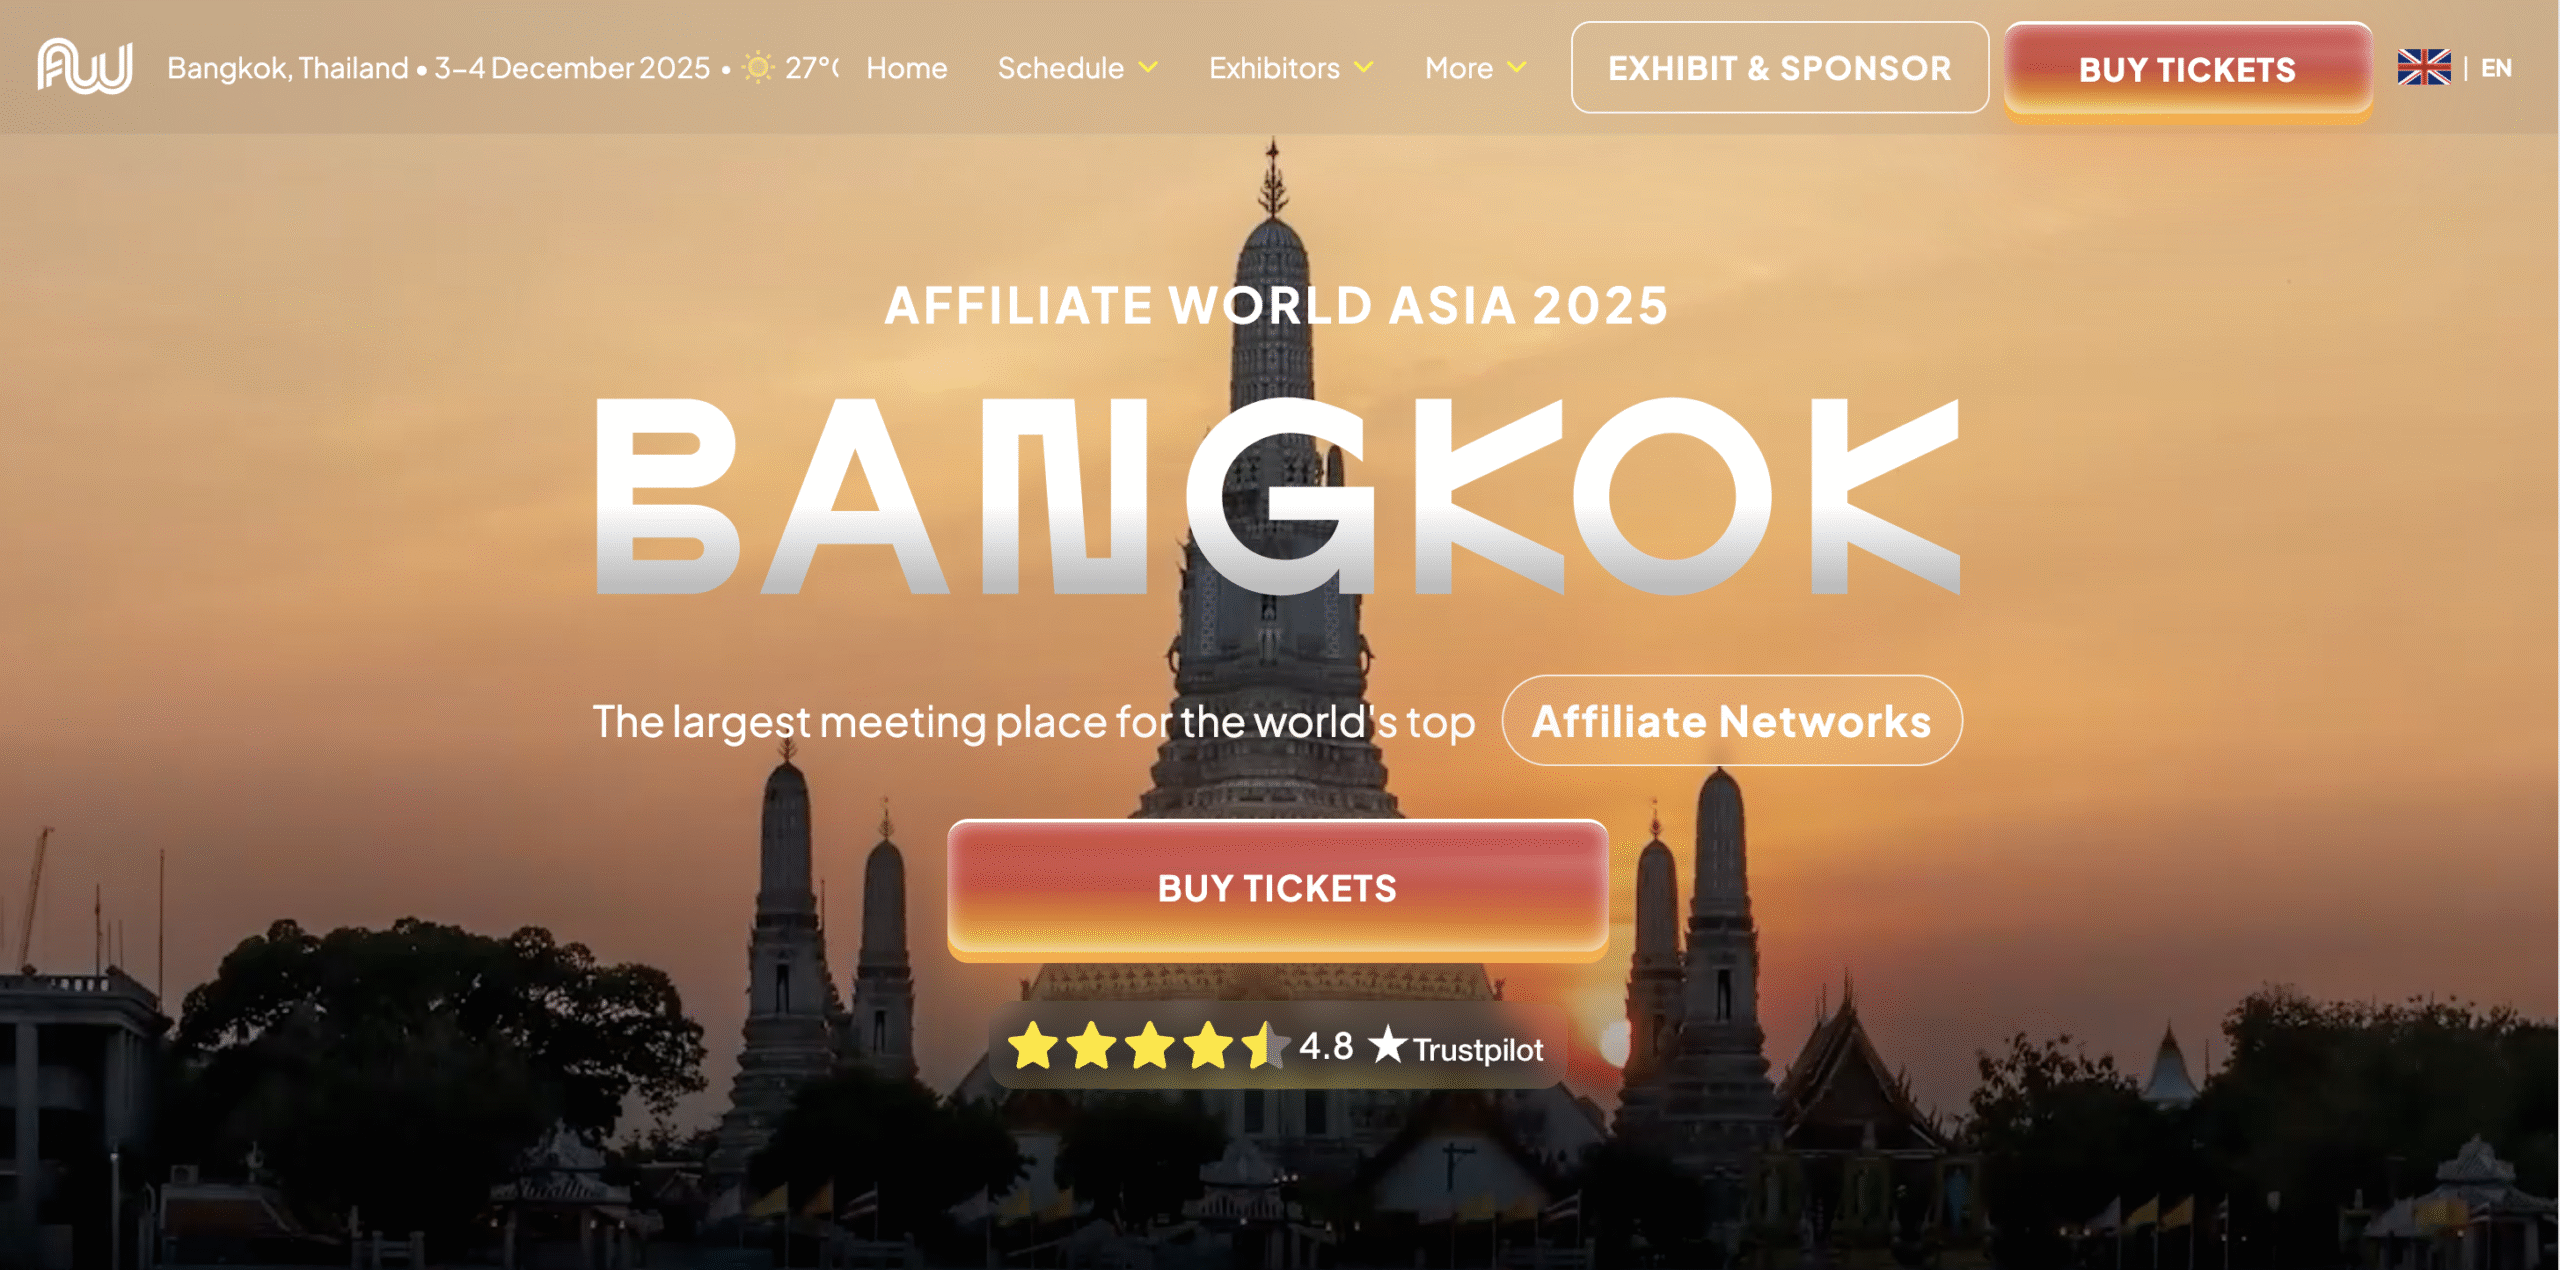Open the Exhibitors menu label
Screen dimensions: 2560x1270
(1274, 68)
